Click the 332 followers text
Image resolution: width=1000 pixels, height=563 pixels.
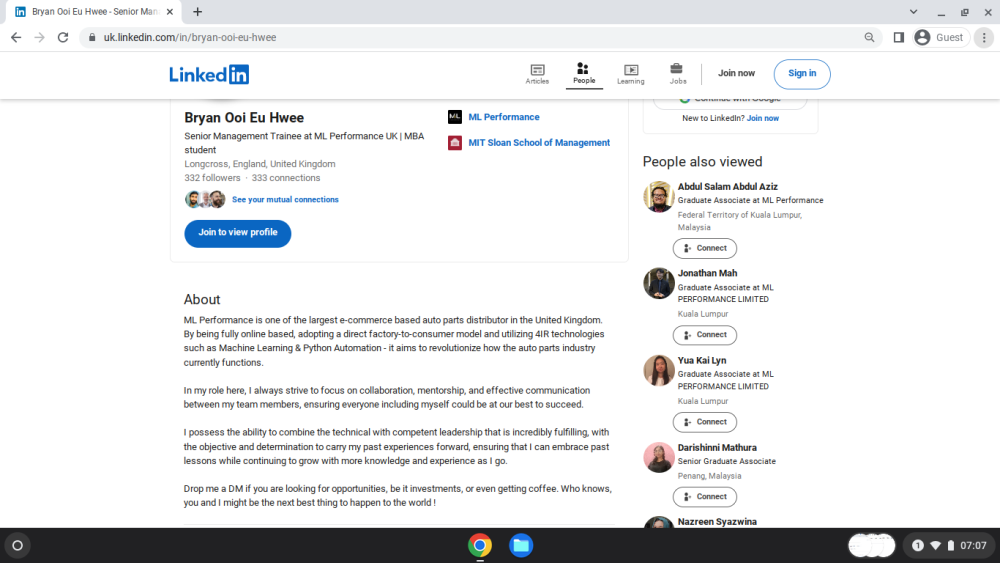tap(212, 178)
